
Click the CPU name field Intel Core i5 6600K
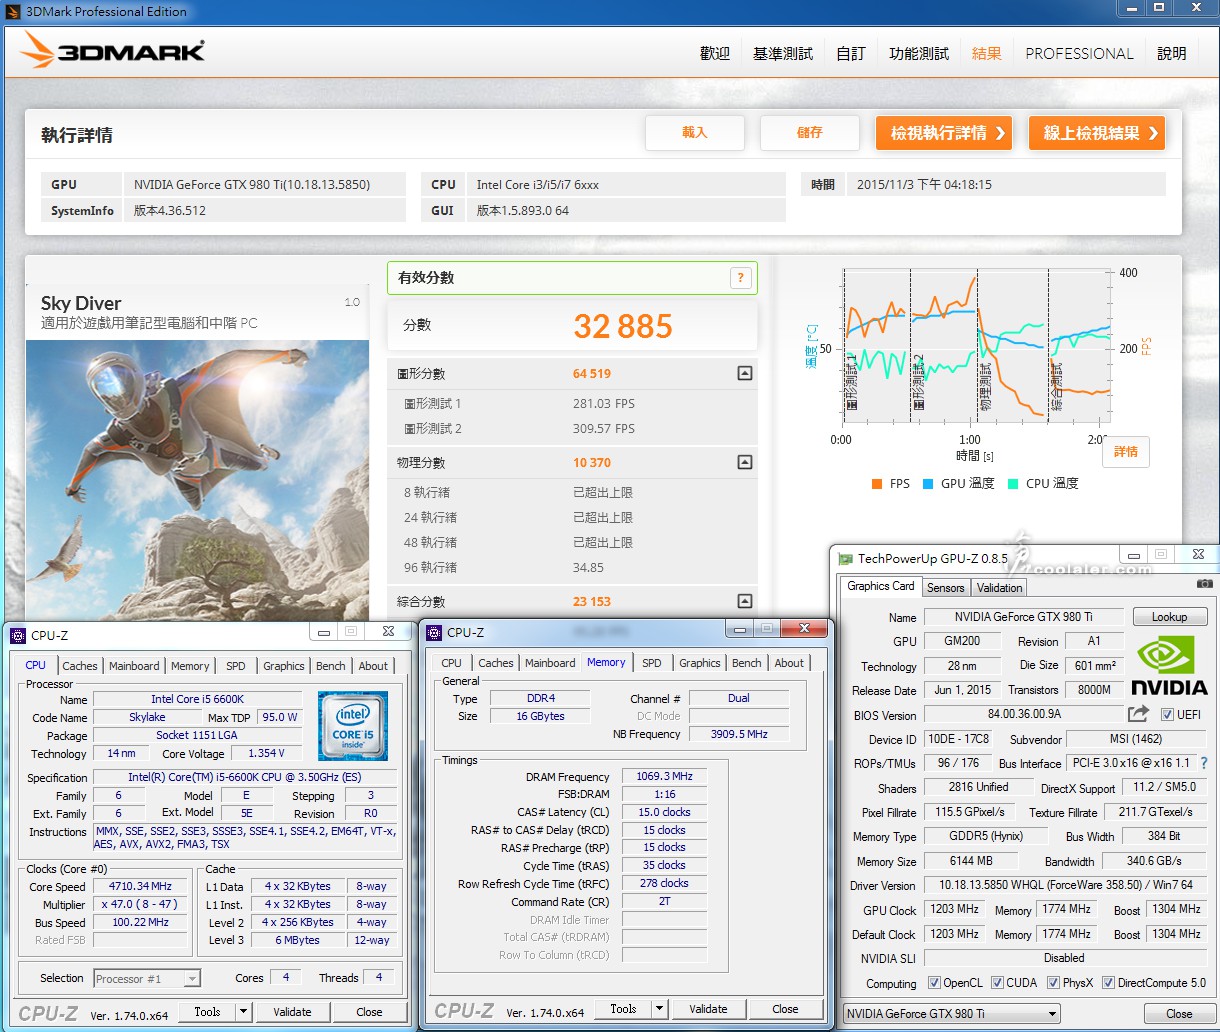click(197, 699)
